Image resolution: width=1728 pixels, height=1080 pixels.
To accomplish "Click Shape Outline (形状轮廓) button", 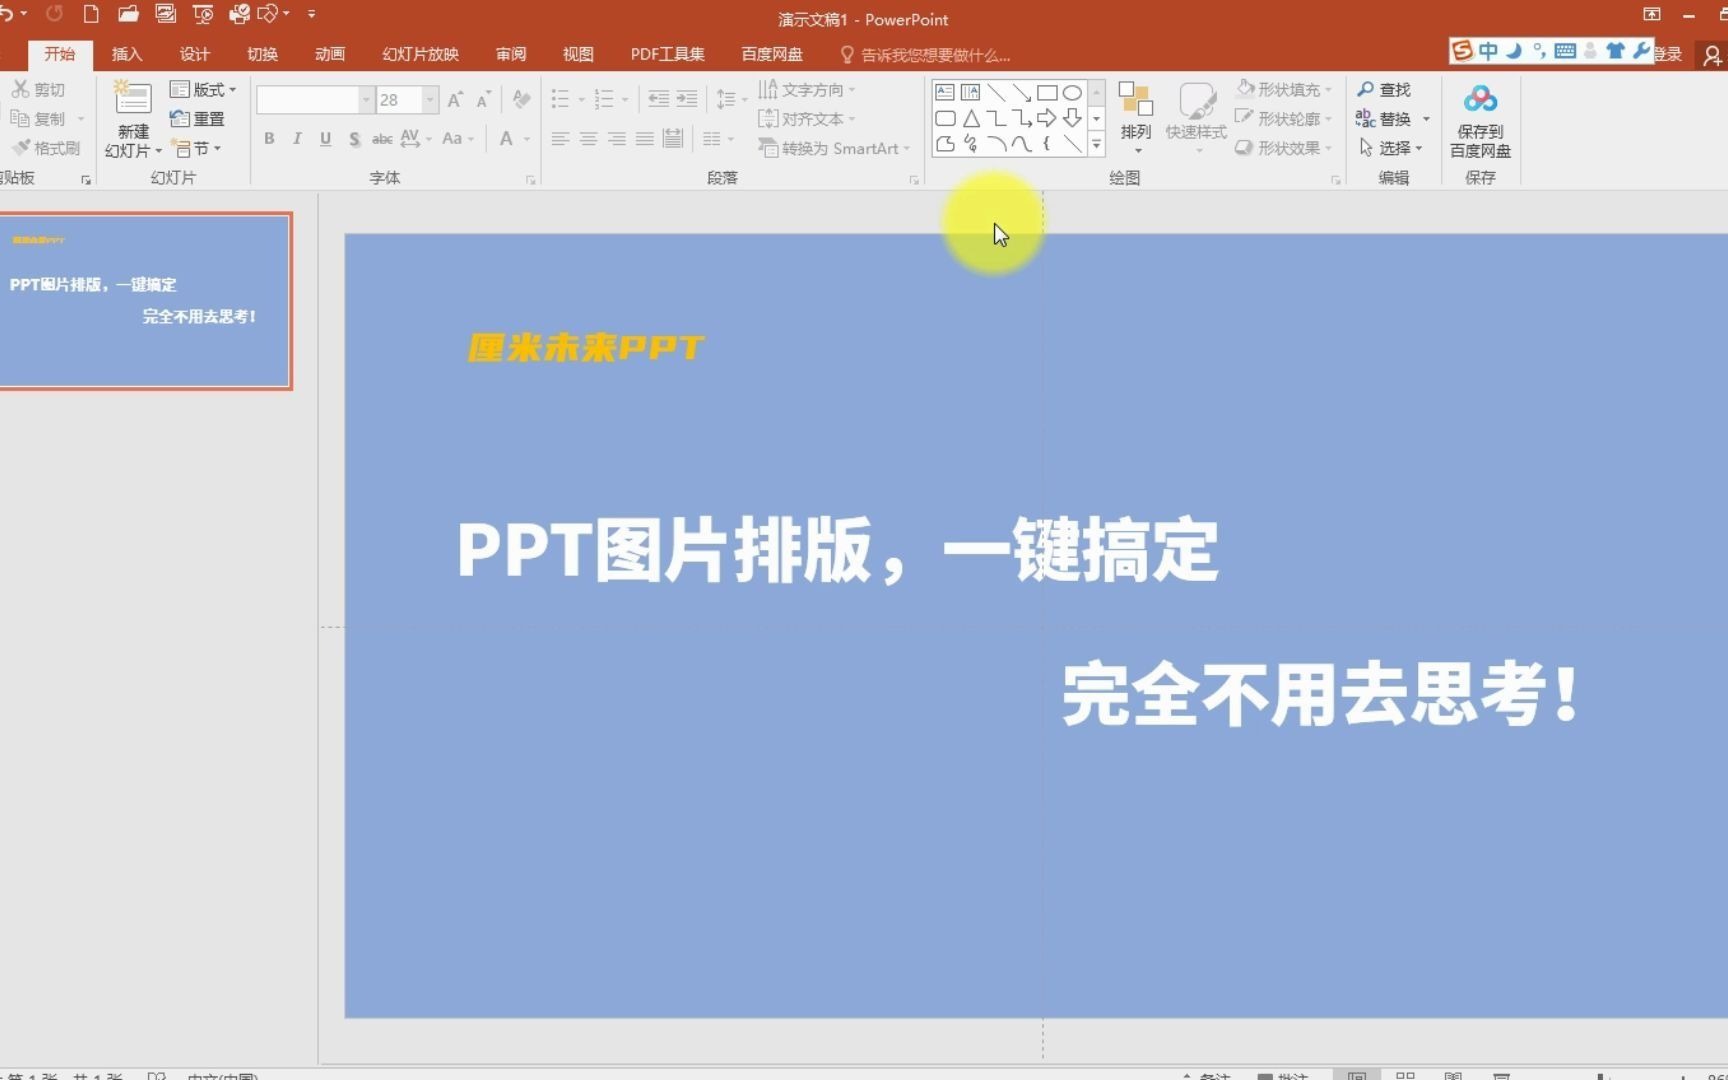I will coord(1284,118).
